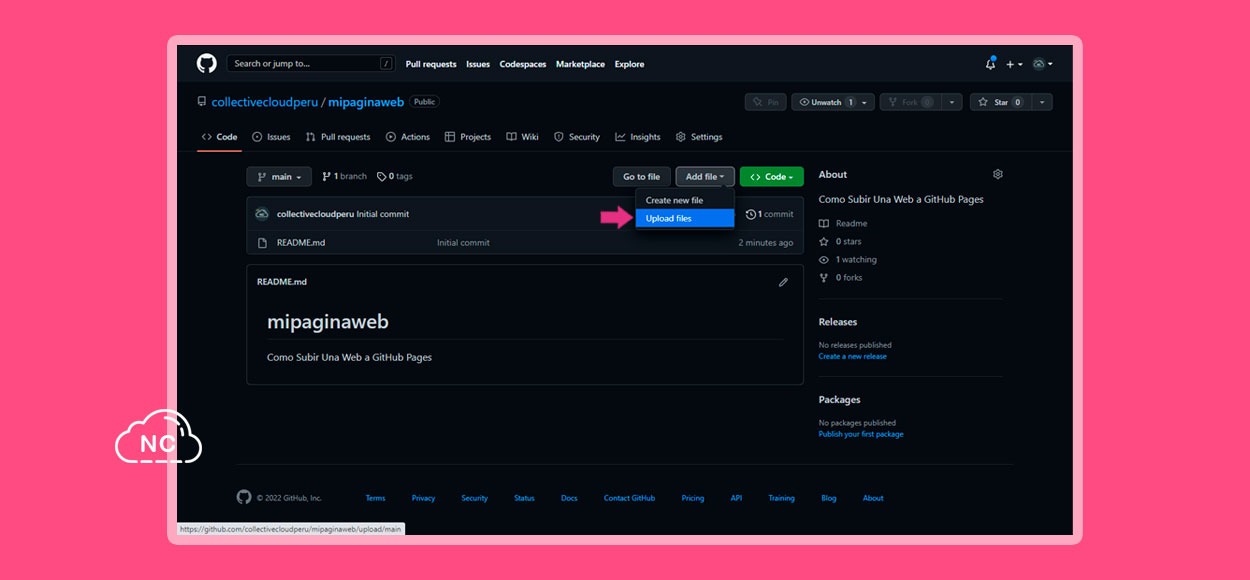Select Upload files menu item

685,218
